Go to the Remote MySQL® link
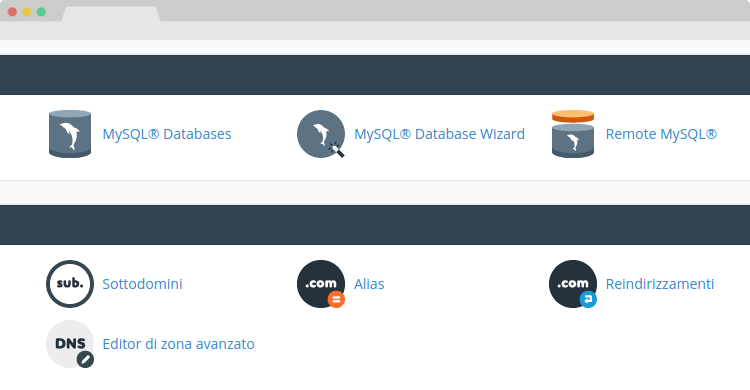The height and width of the screenshot is (390, 750). click(661, 134)
